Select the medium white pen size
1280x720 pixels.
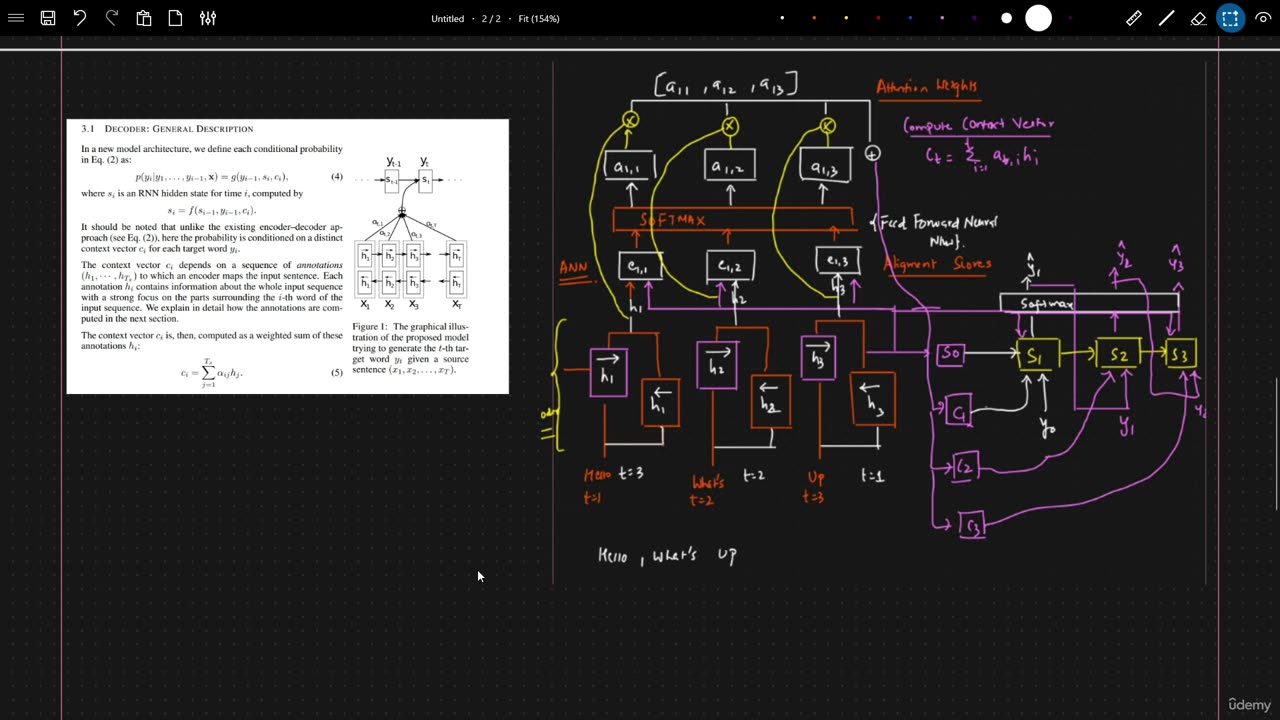(x=1006, y=18)
